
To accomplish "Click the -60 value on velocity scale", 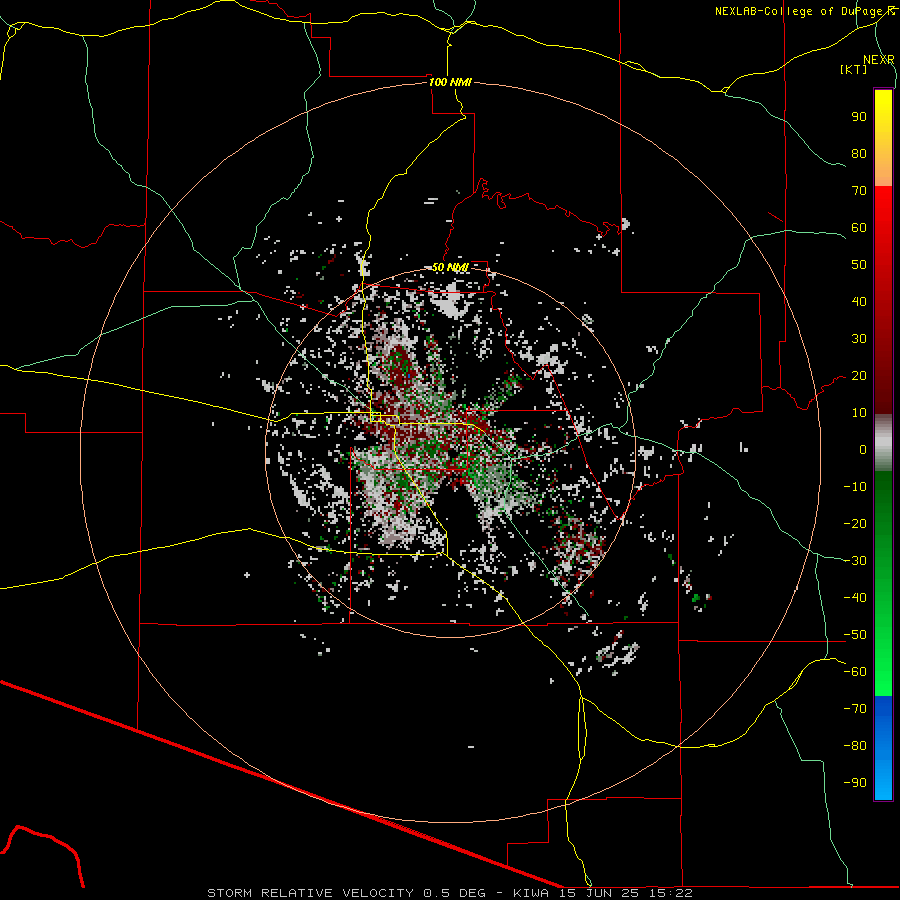I will tap(855, 672).
